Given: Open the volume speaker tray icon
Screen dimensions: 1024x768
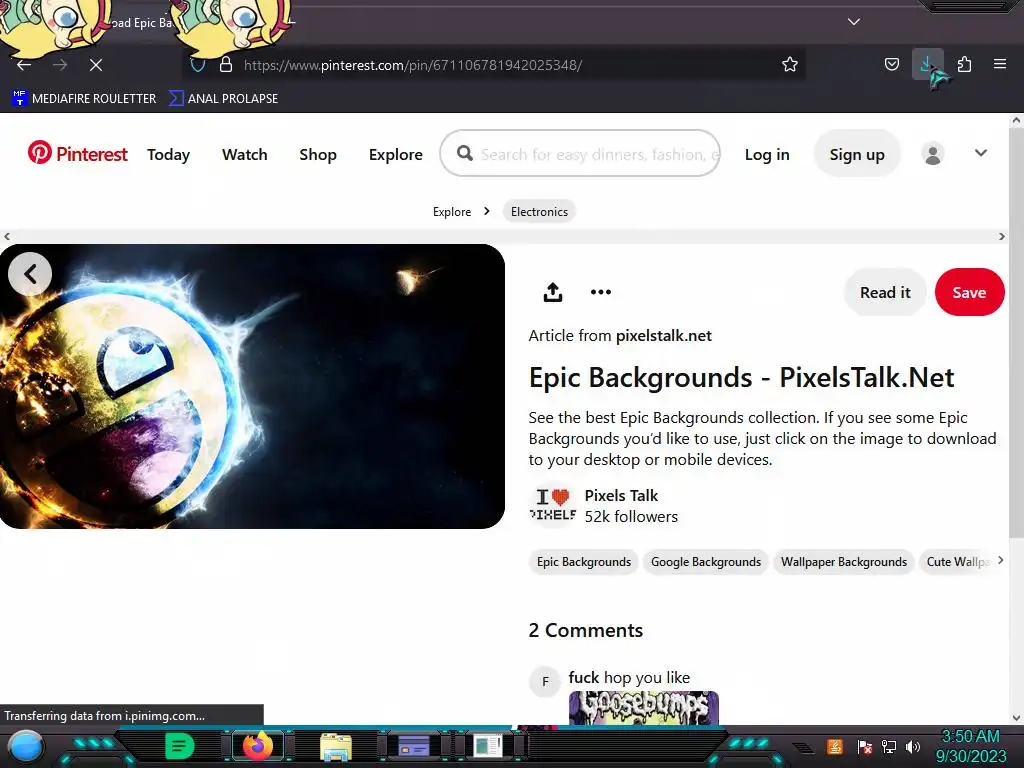Looking at the screenshot, I should (913, 746).
